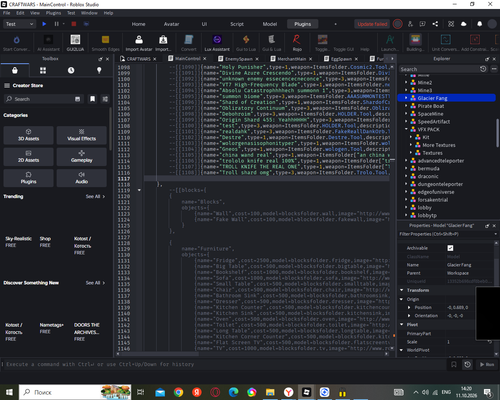Collapse the VFX PACK tree node
This screenshot has height=400, width=500.
(x=406, y=129)
